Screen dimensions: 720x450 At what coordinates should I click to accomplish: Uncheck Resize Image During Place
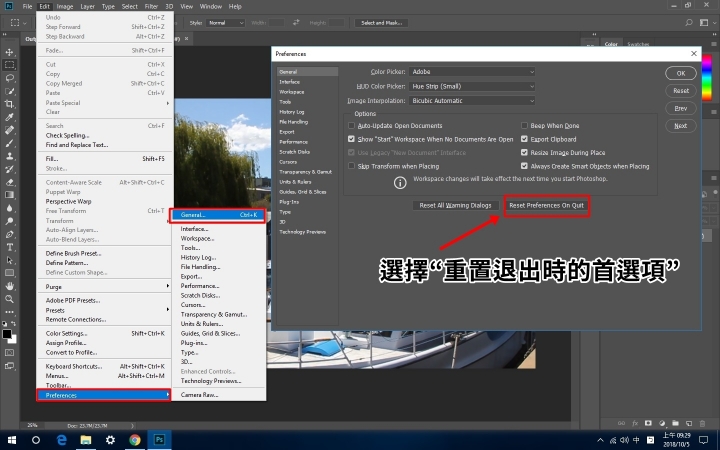(524, 152)
